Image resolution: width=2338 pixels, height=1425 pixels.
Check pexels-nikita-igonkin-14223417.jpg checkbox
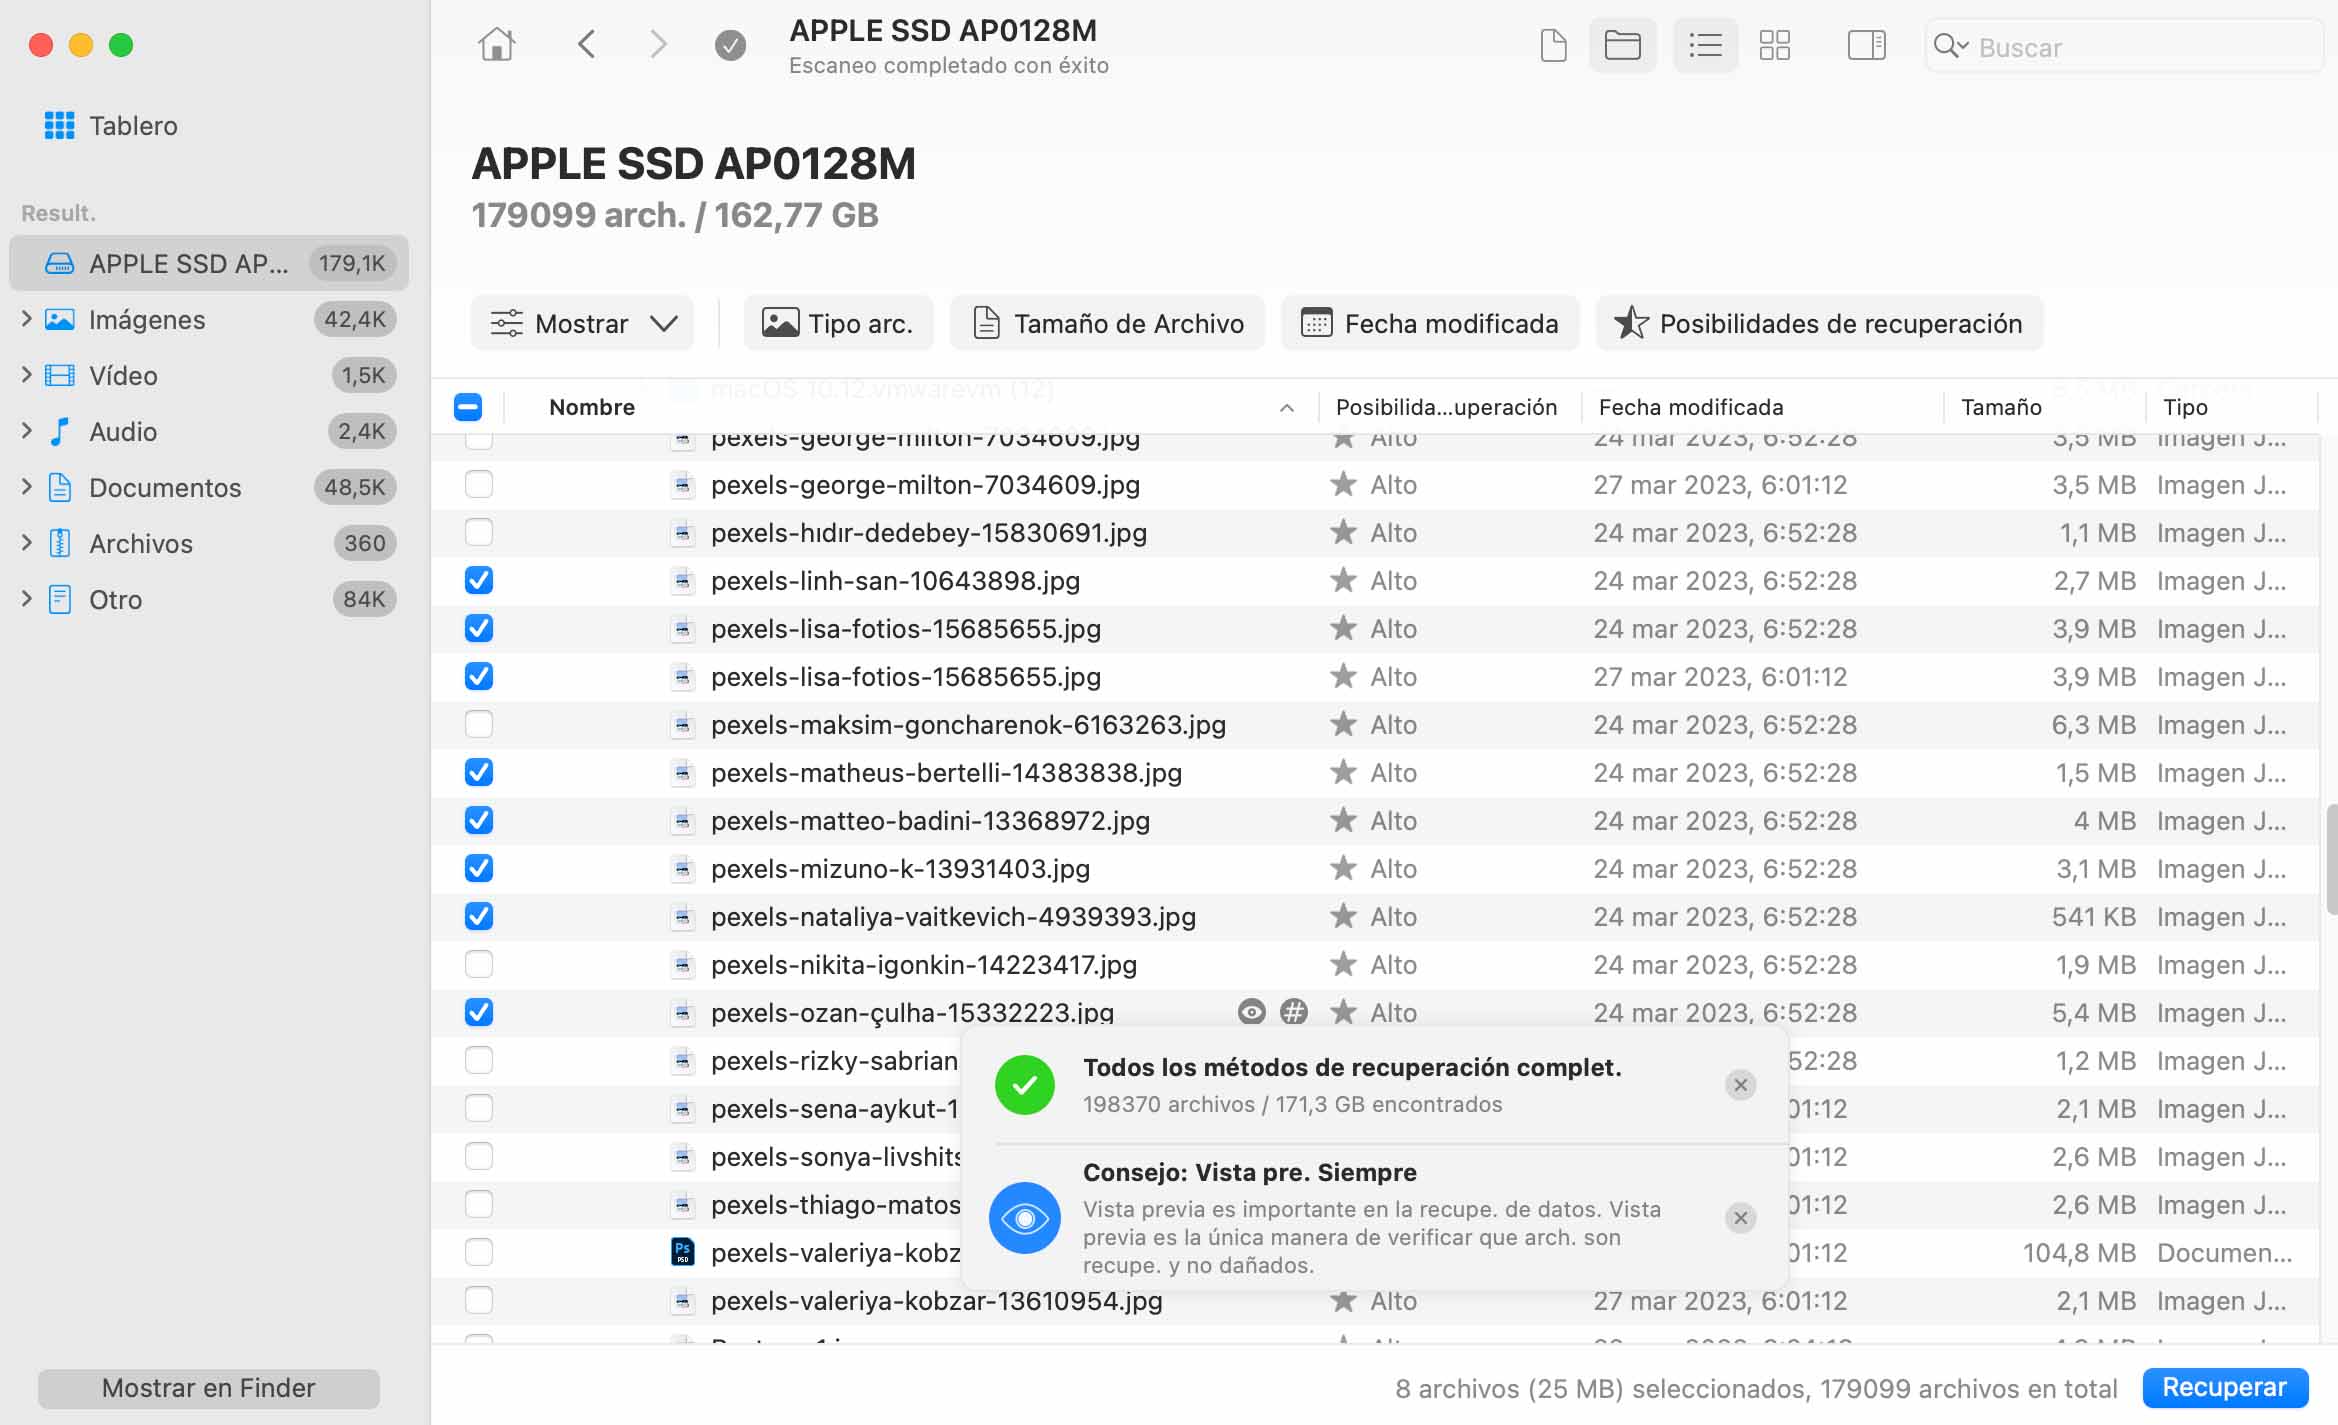479,964
